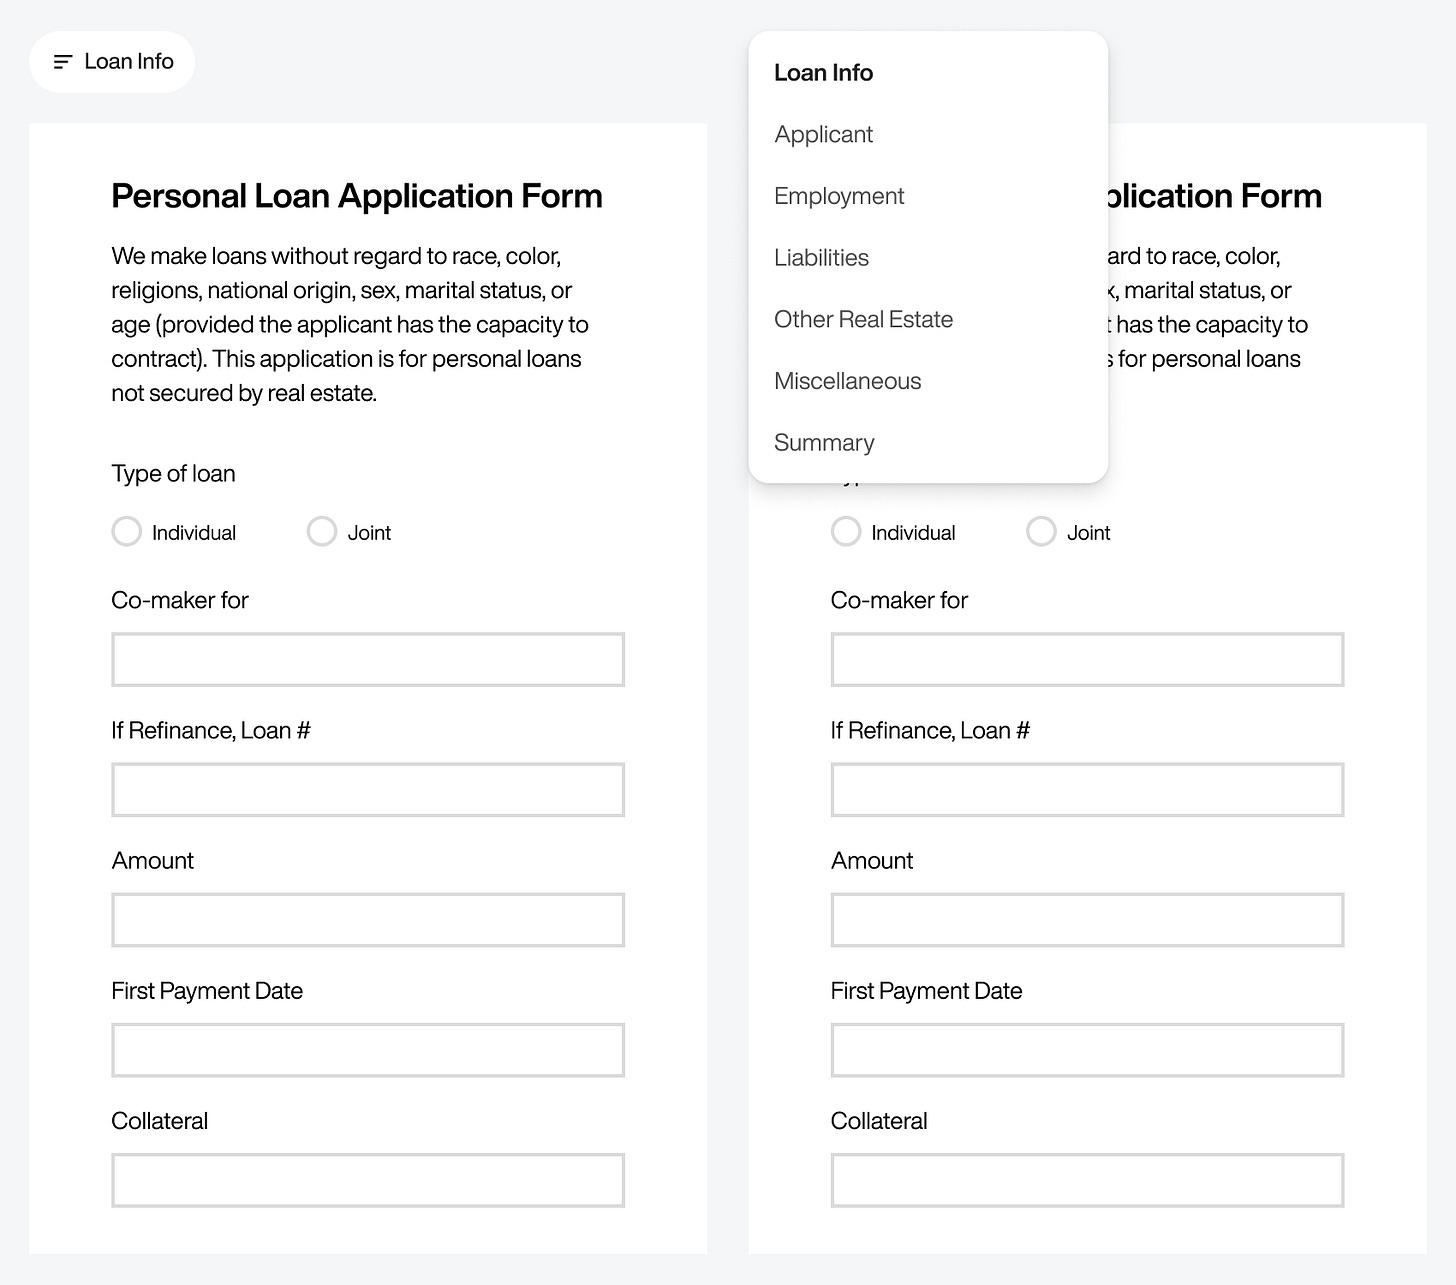
Task: Select Loan Info in the section menu
Action: [x=823, y=73]
